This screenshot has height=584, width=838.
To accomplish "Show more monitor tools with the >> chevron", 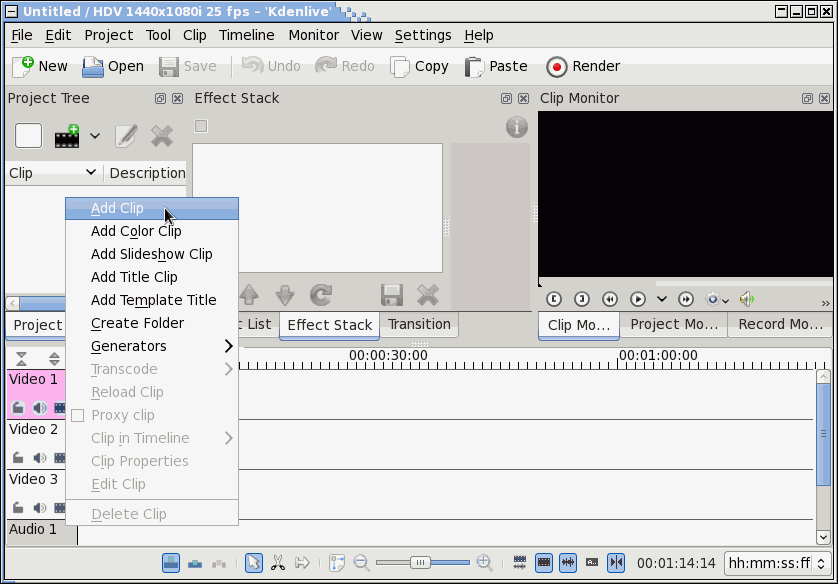I will click(826, 303).
